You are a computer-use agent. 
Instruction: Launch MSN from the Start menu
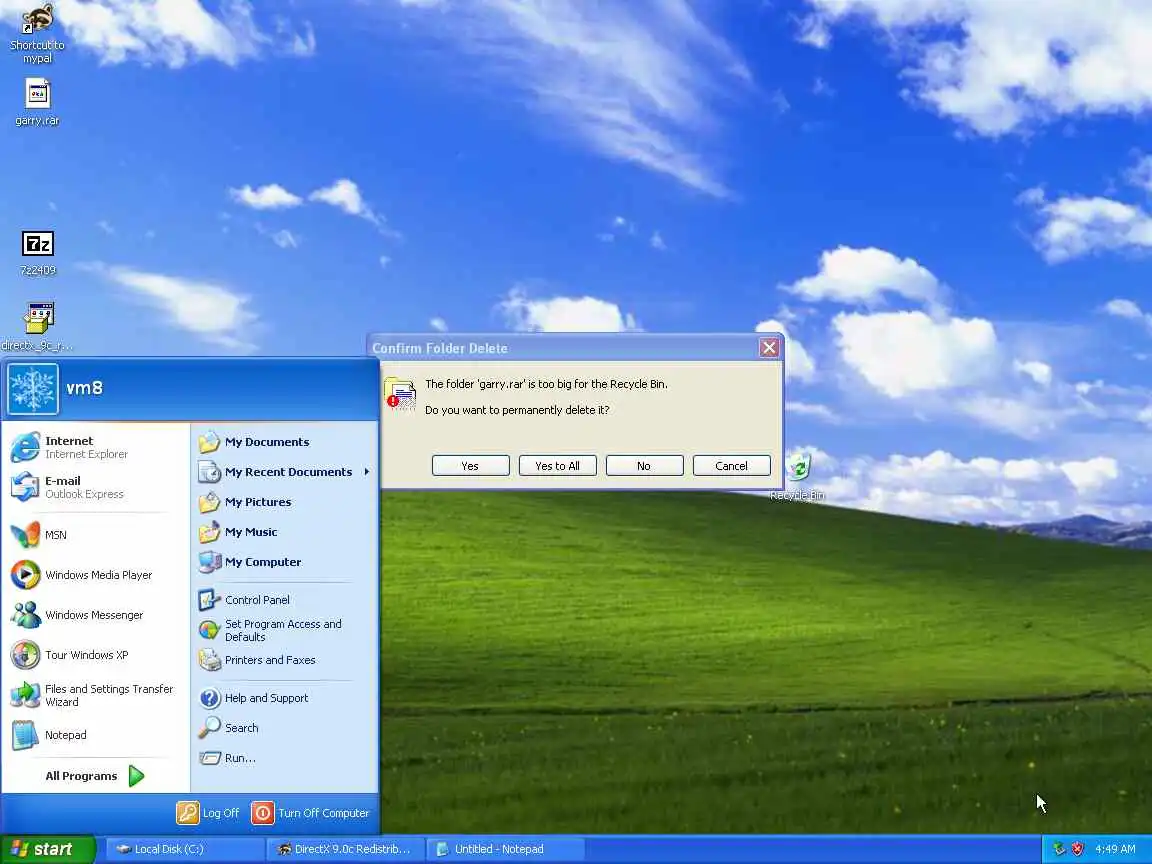[96, 535]
